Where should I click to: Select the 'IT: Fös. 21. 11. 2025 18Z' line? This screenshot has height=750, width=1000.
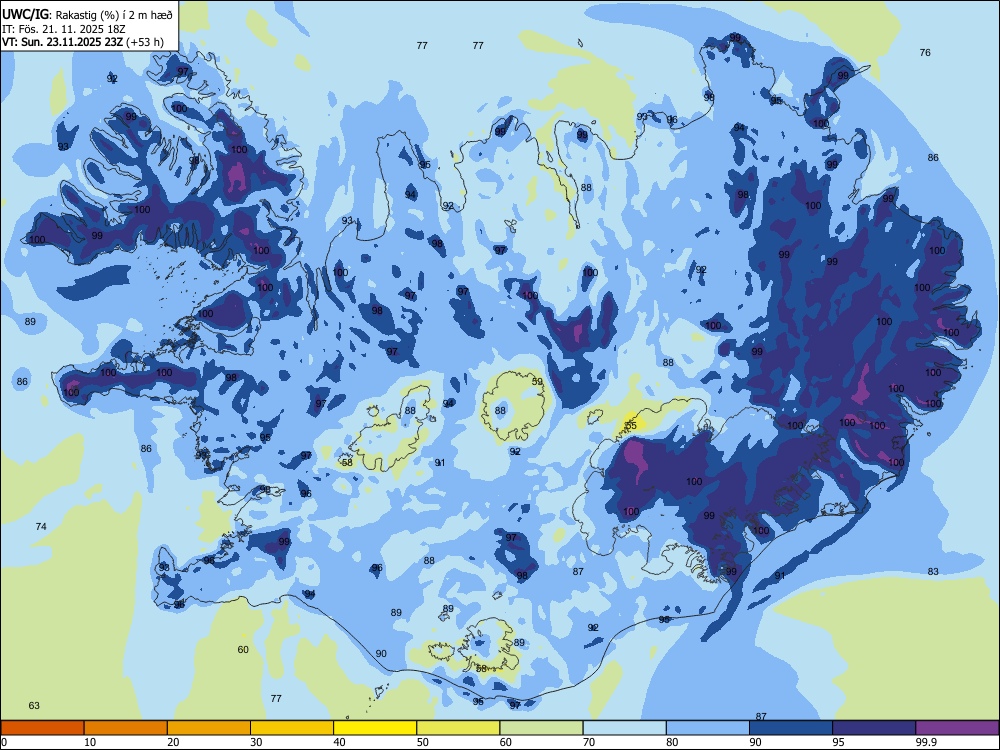point(64,29)
